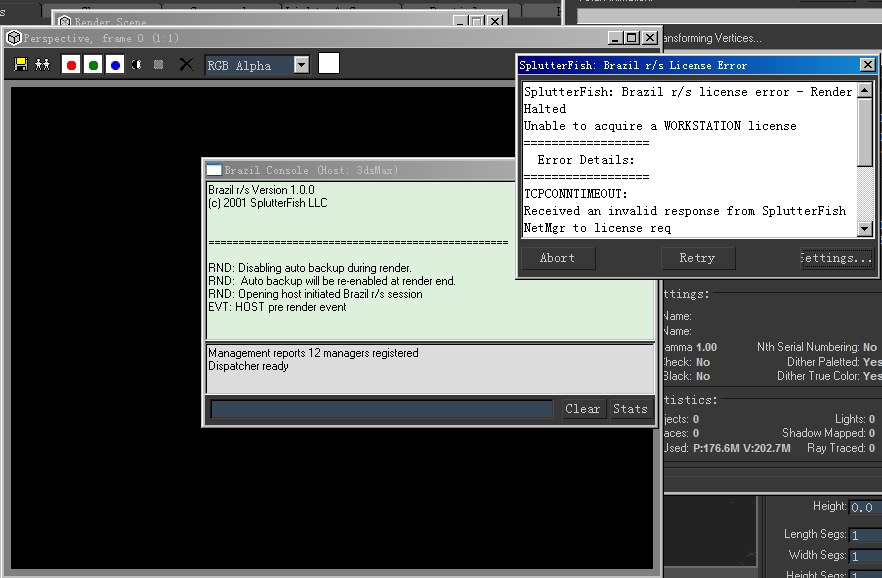Click the "Shadow Mapped: 0" statistic
The width and height of the screenshot is (882, 578).
pyautogui.click(x=829, y=433)
